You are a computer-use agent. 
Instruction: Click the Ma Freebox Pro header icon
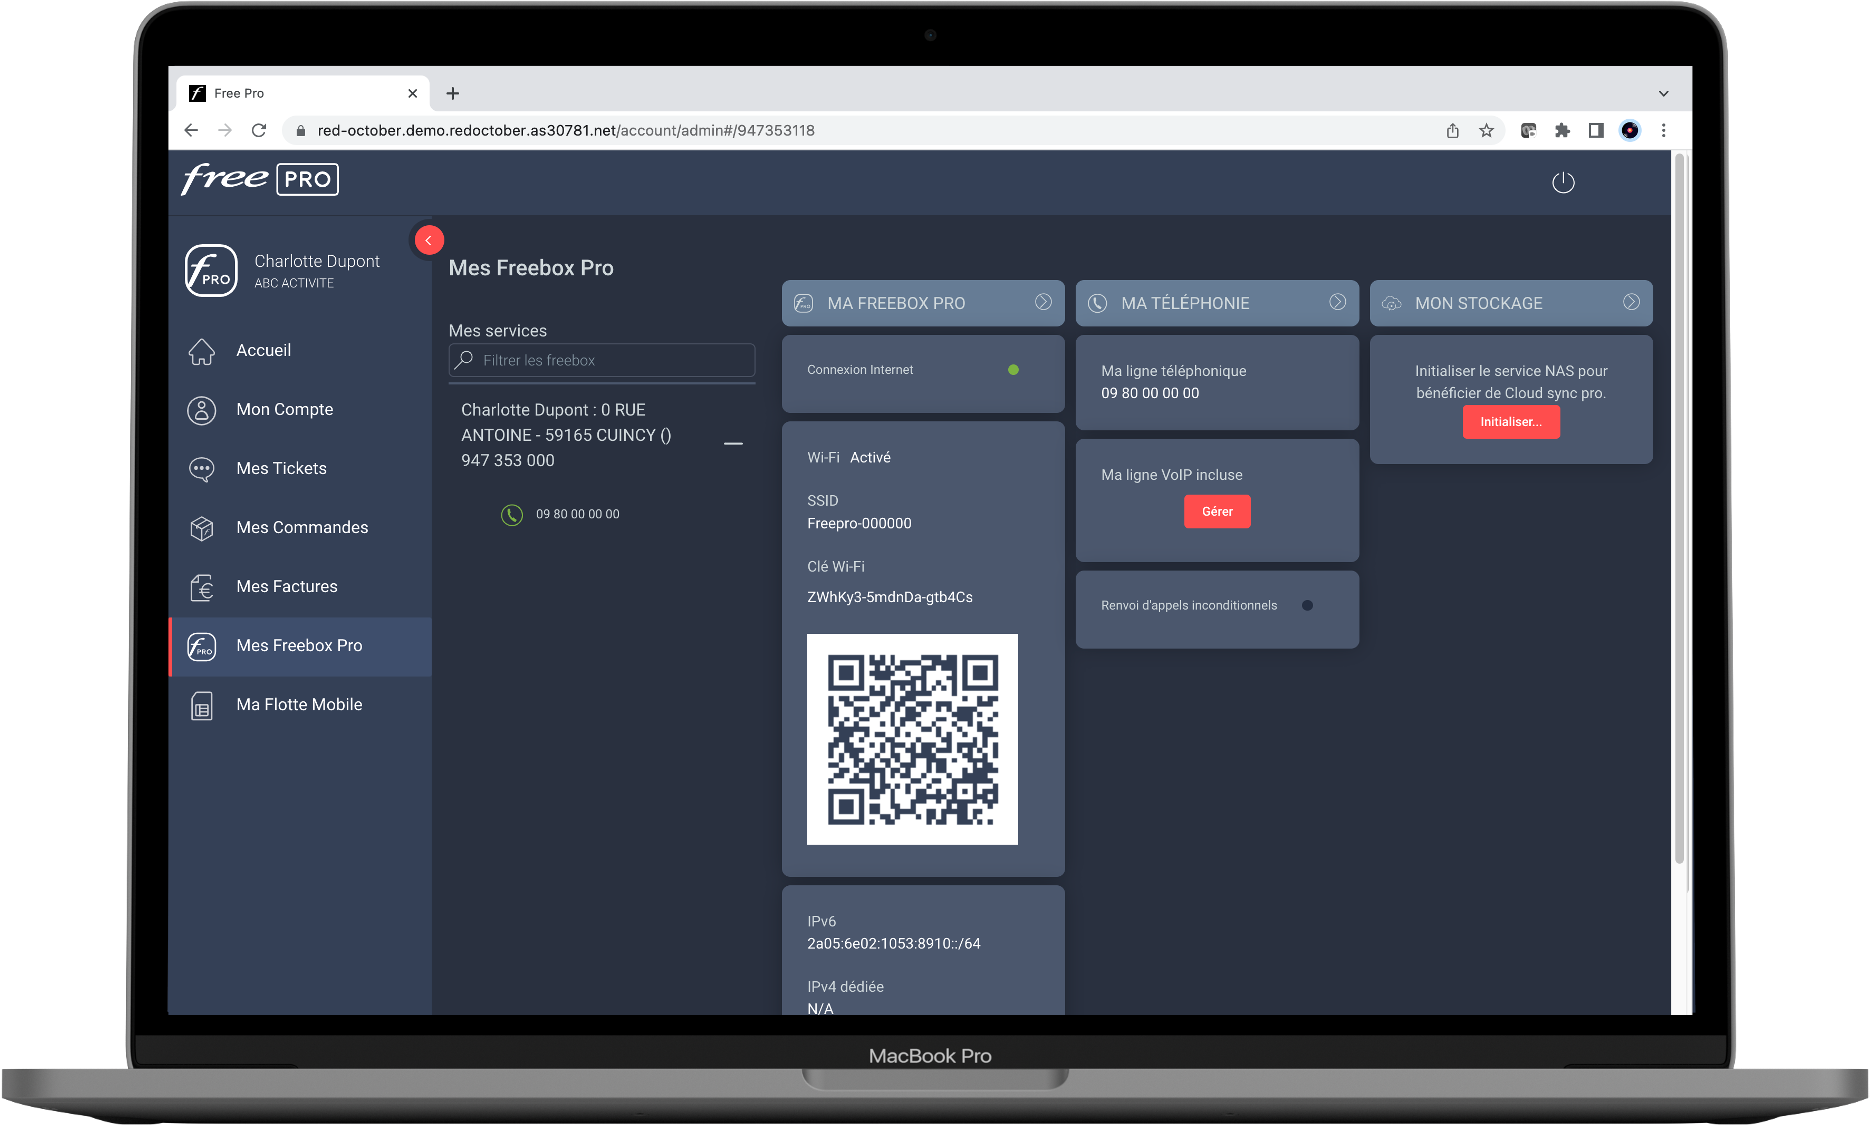[804, 303]
